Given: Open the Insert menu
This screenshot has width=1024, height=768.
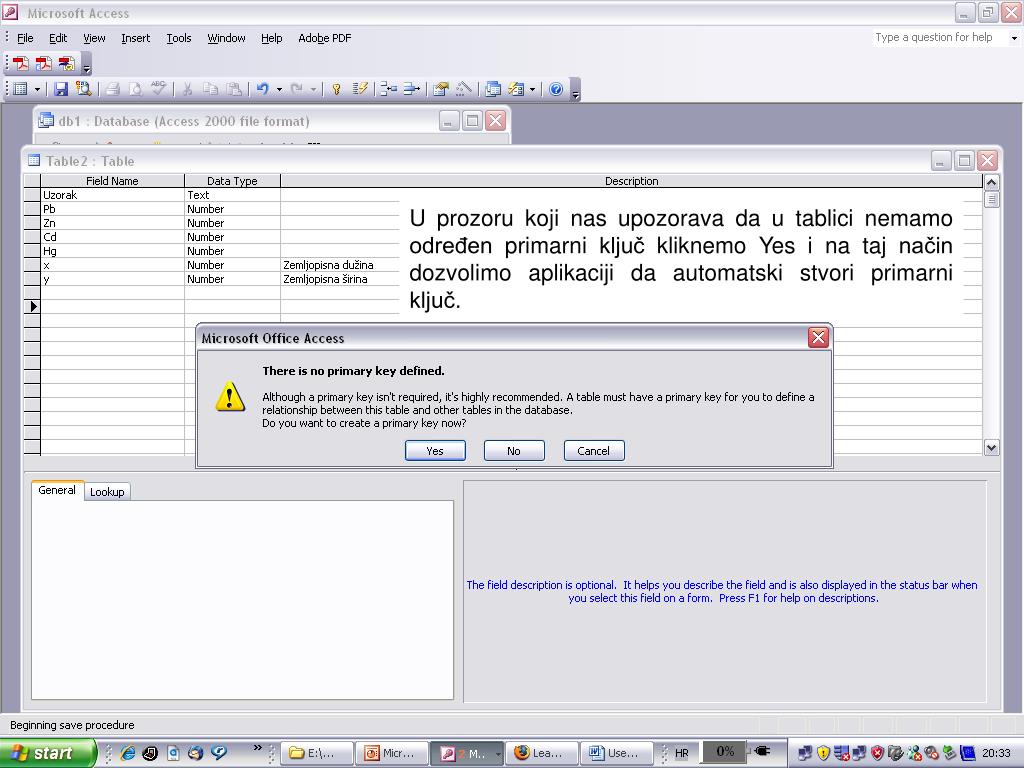Looking at the screenshot, I should (135, 38).
